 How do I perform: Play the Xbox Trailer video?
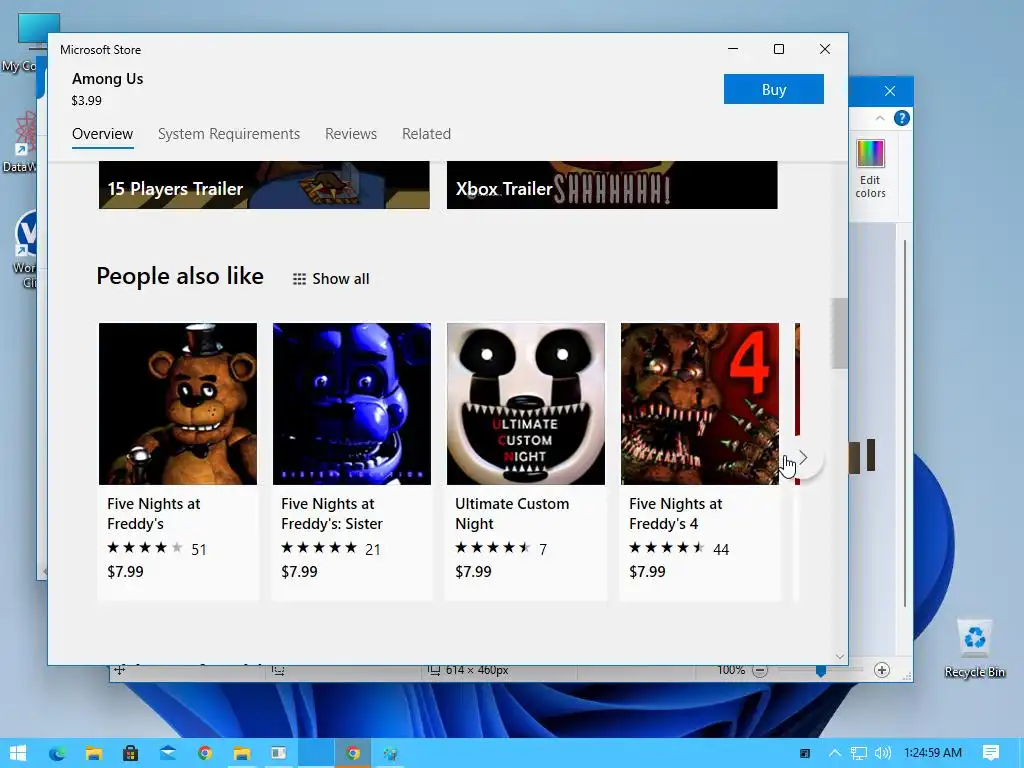612,185
